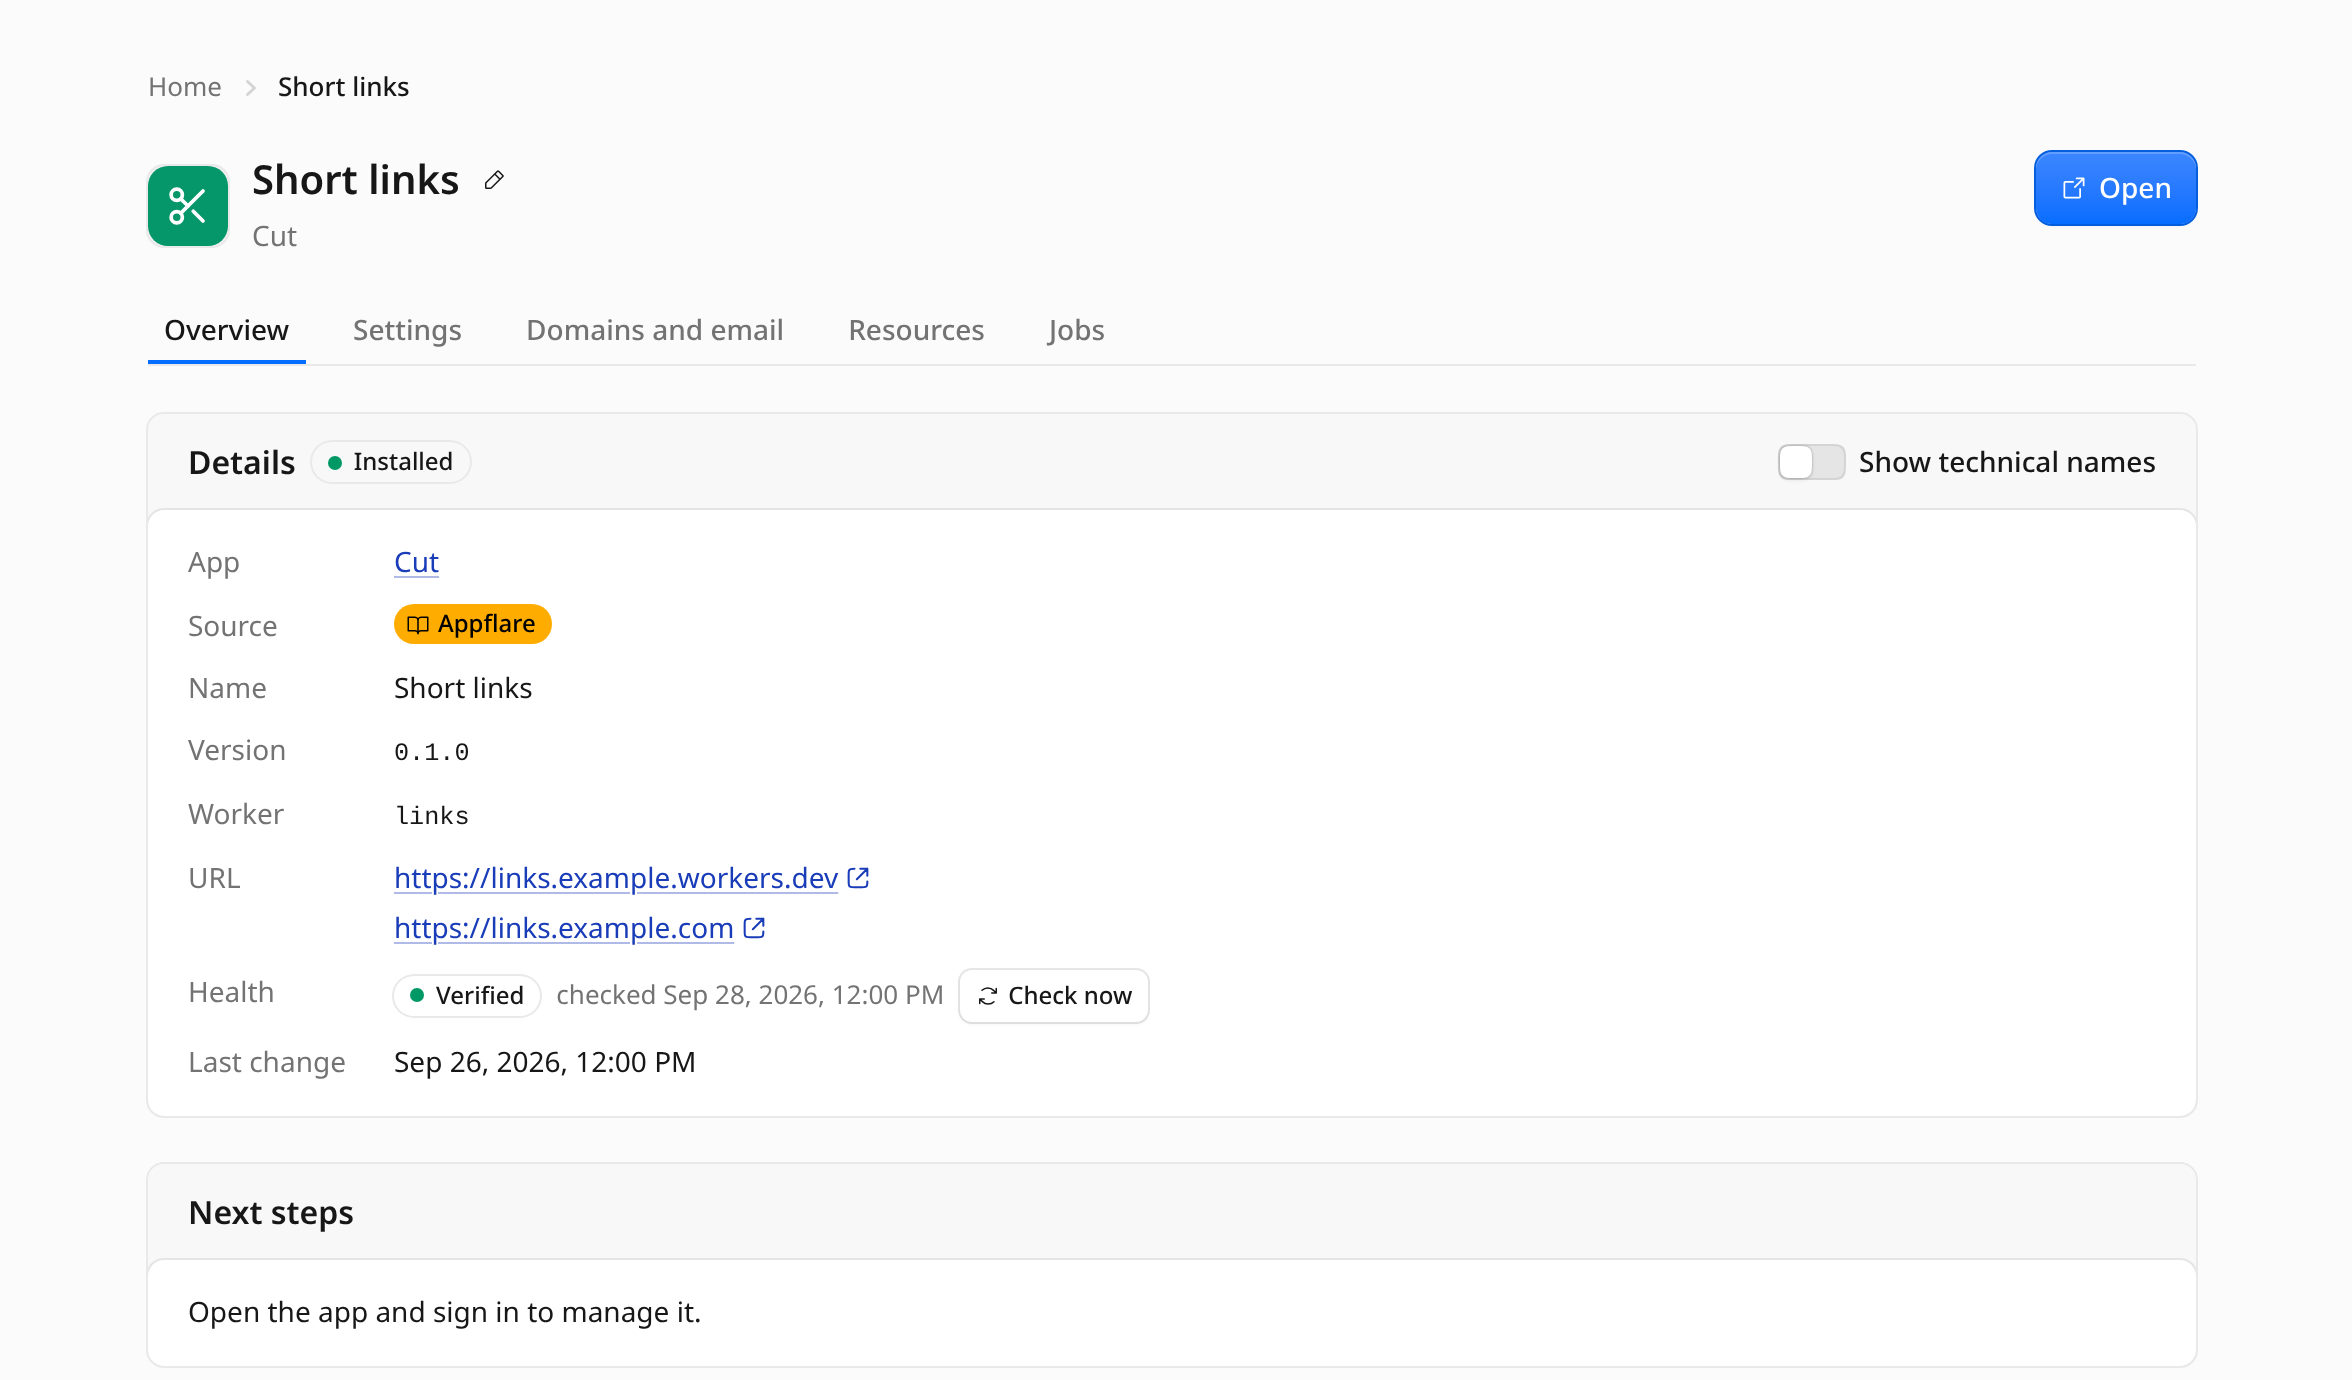Image resolution: width=2352 pixels, height=1380 pixels.
Task: Open https://links.example.com link
Action: pyautogui.click(x=564, y=928)
